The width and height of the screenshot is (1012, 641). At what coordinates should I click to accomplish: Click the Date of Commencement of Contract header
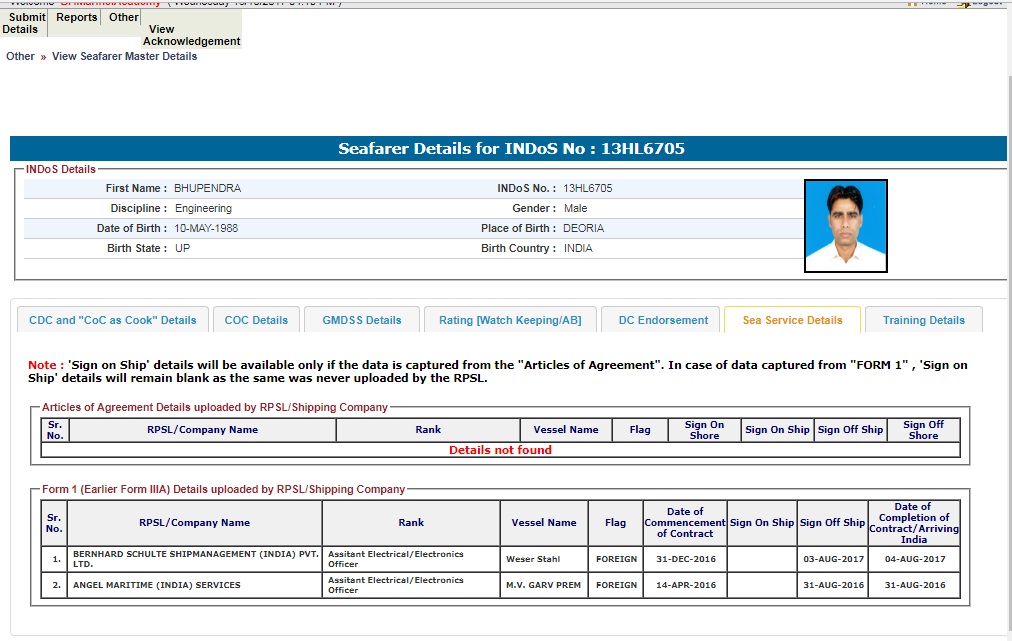[684, 522]
